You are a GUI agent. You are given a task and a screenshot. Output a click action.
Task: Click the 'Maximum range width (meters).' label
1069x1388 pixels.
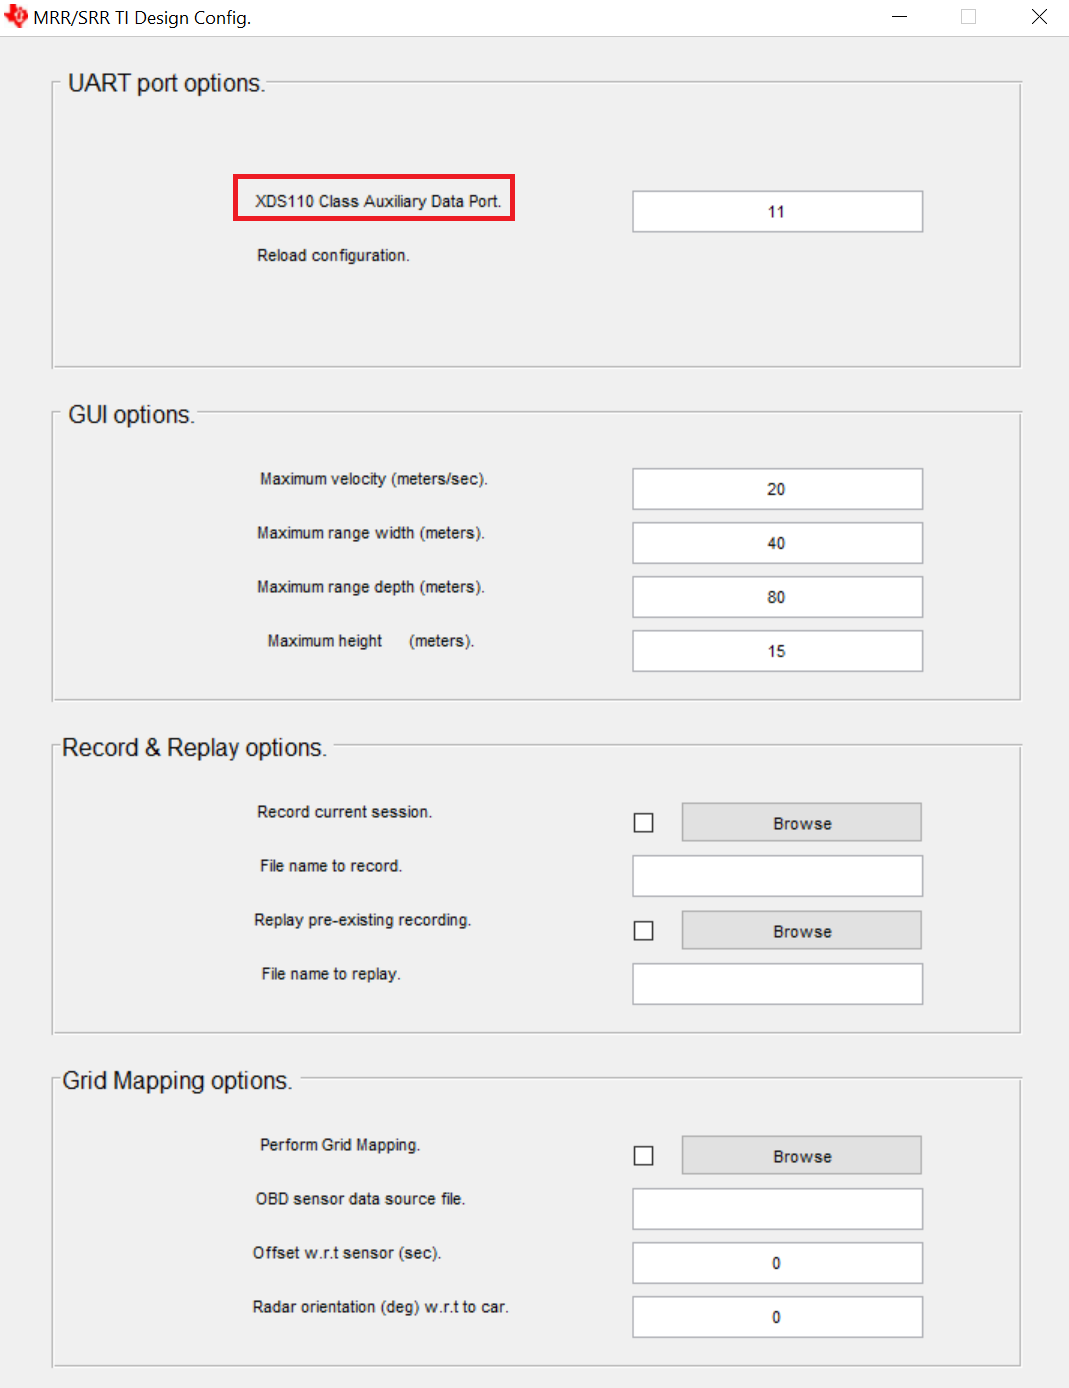371,534
